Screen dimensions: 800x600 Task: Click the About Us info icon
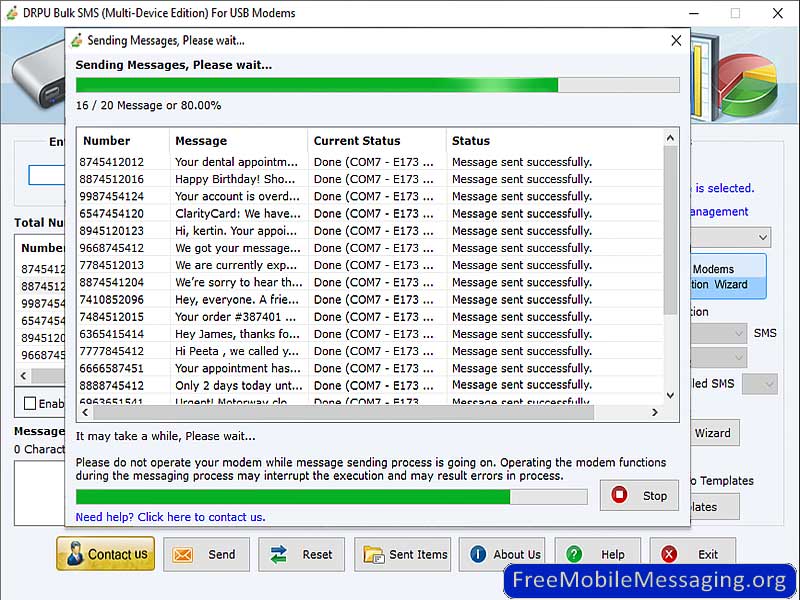478,555
